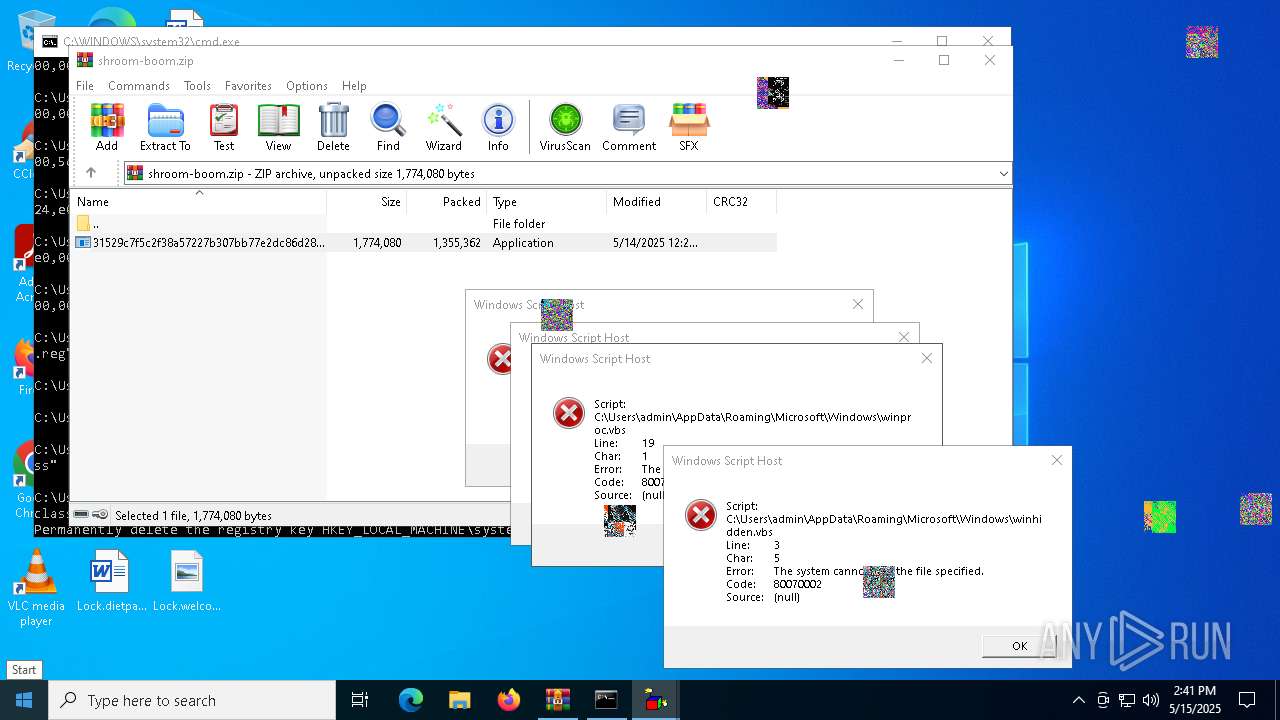Viewport: 1280px width, 720px height.
Task: Click the Windows Start button
Action: click(x=24, y=700)
